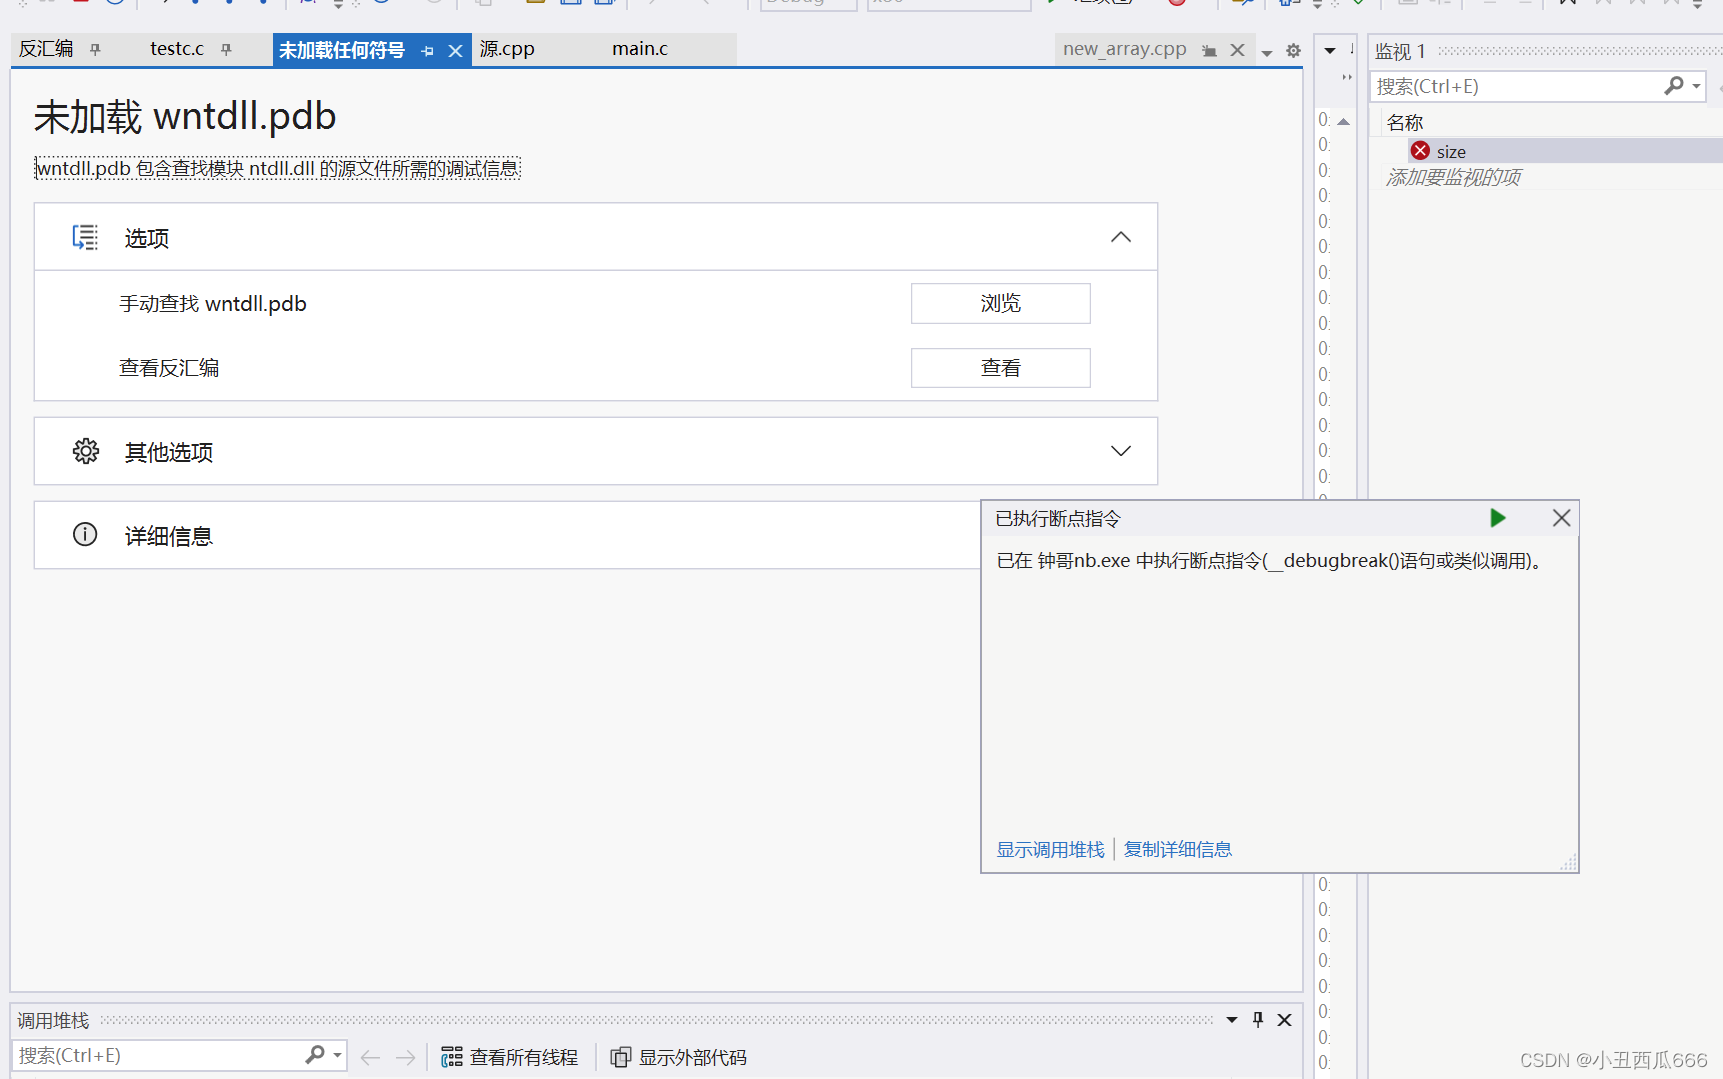Viewport: 1723px width, 1079px height.
Task: Click the 详细信息 info icon
Action: (x=85, y=534)
